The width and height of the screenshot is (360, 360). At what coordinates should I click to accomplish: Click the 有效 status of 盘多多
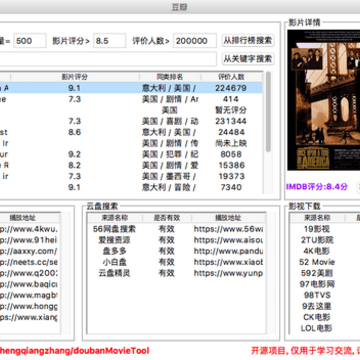coord(167,251)
